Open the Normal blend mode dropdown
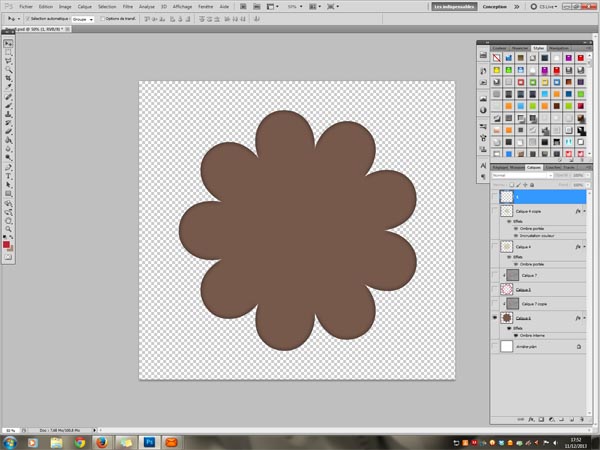 pos(522,175)
